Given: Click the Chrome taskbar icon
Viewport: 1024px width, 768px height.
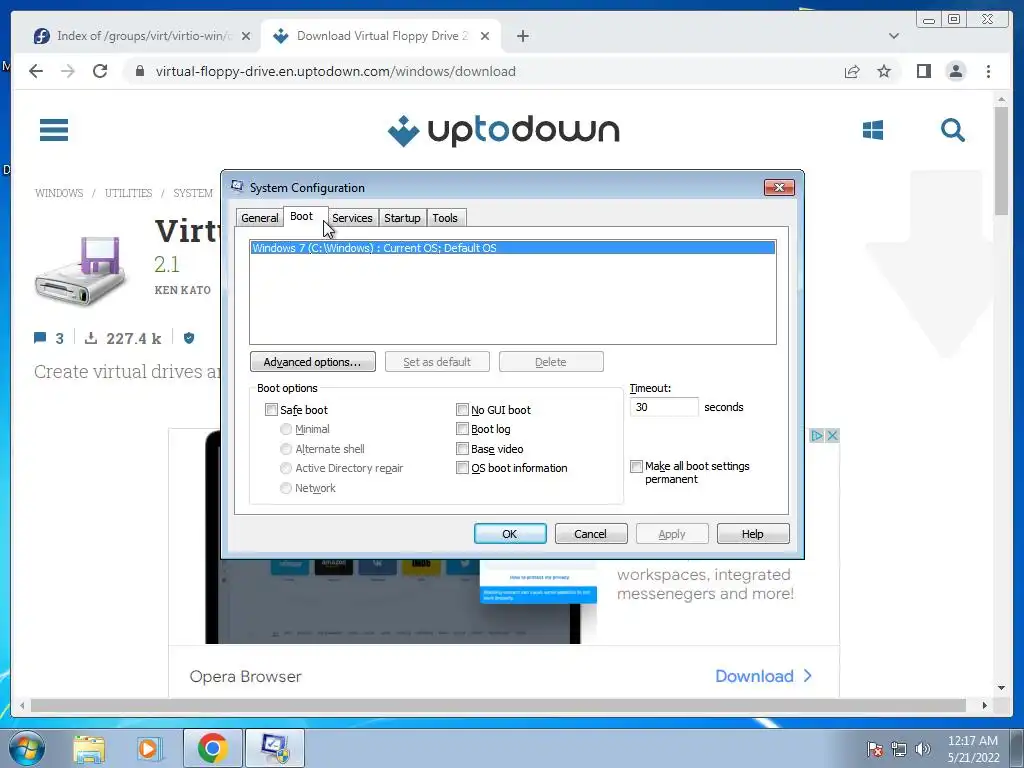Looking at the screenshot, I should coord(212,748).
